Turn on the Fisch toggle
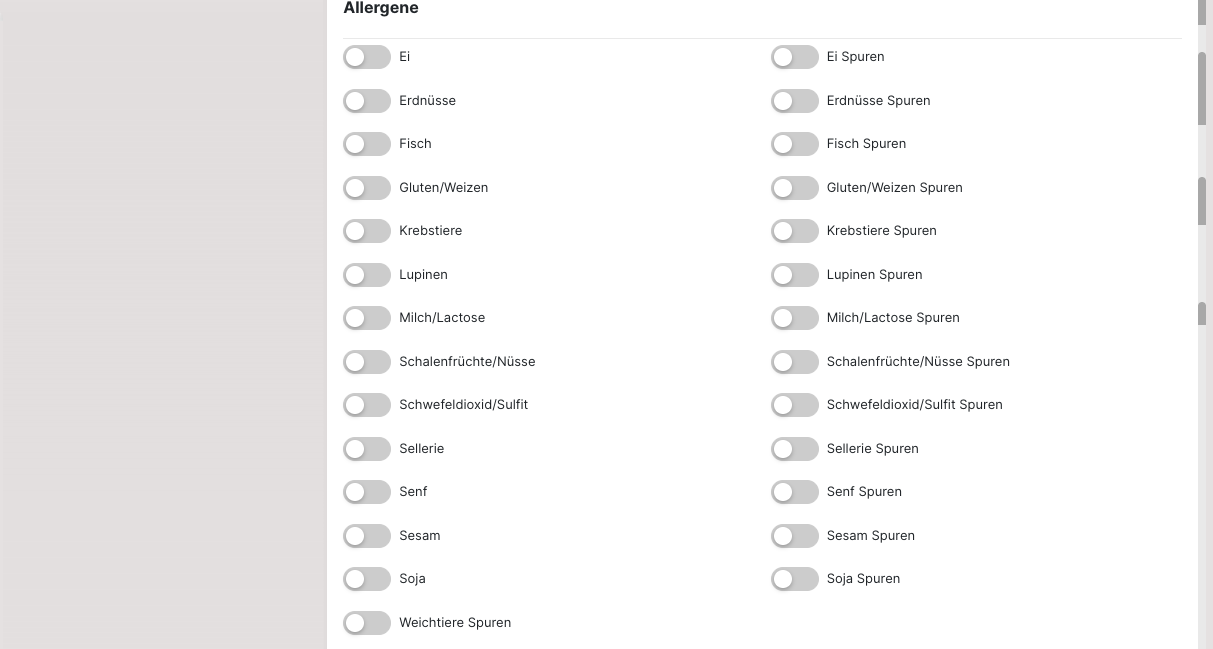The width and height of the screenshot is (1213, 649). 367,144
